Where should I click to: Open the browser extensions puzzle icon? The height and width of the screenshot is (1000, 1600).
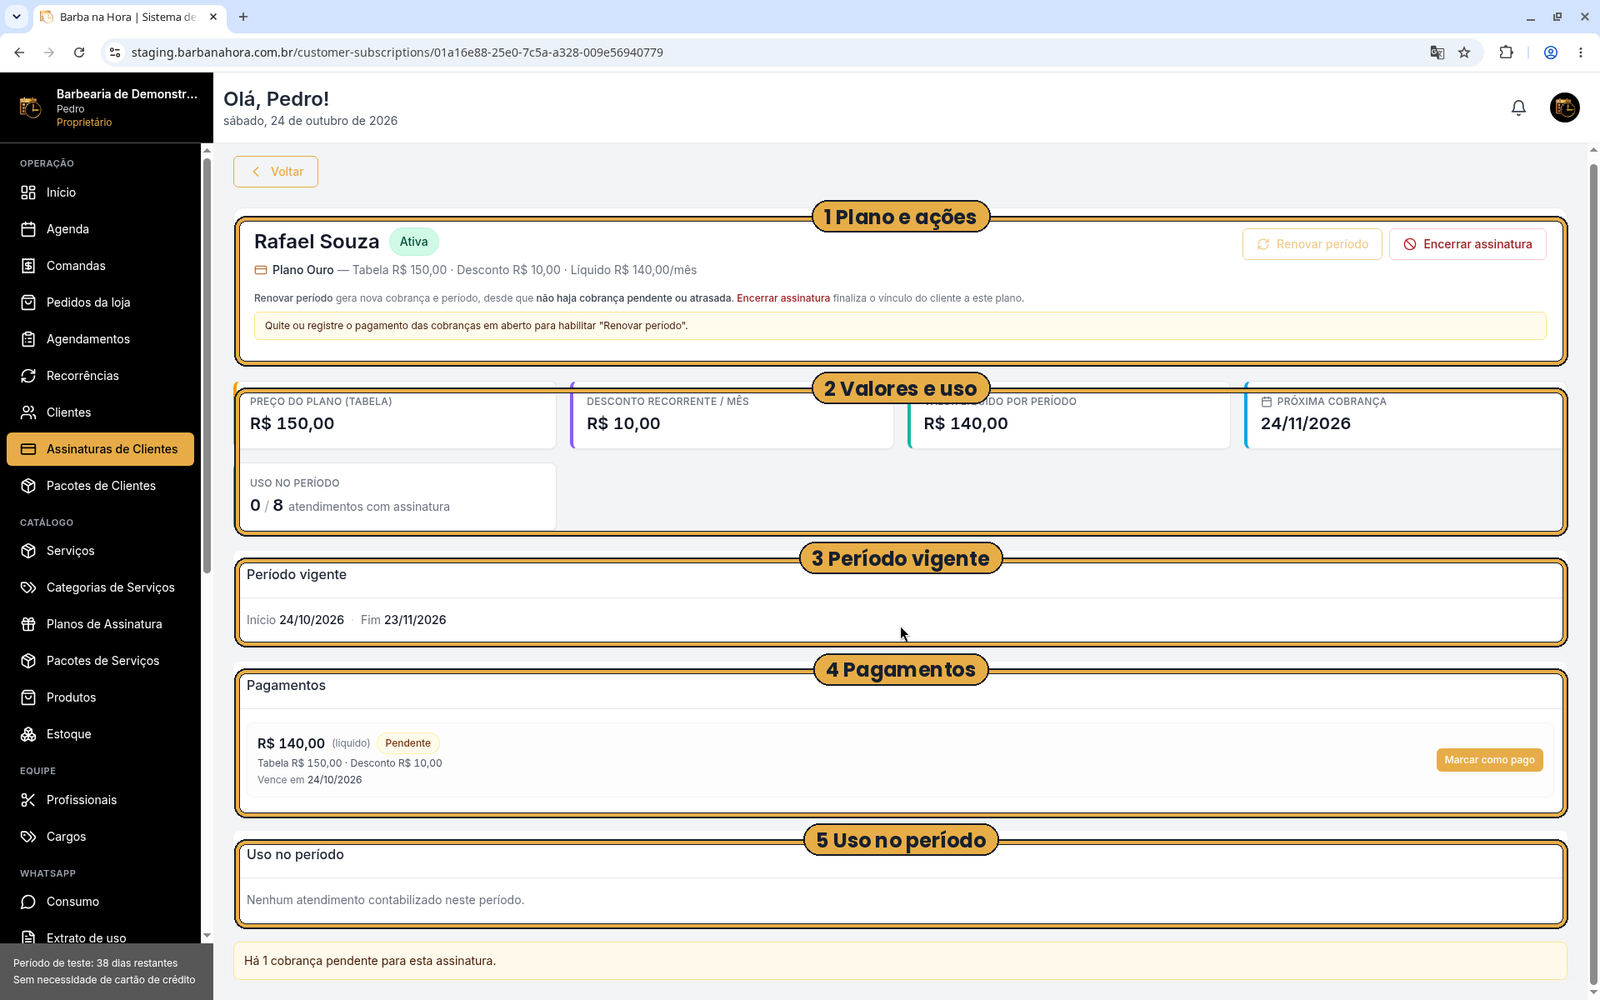pos(1506,52)
